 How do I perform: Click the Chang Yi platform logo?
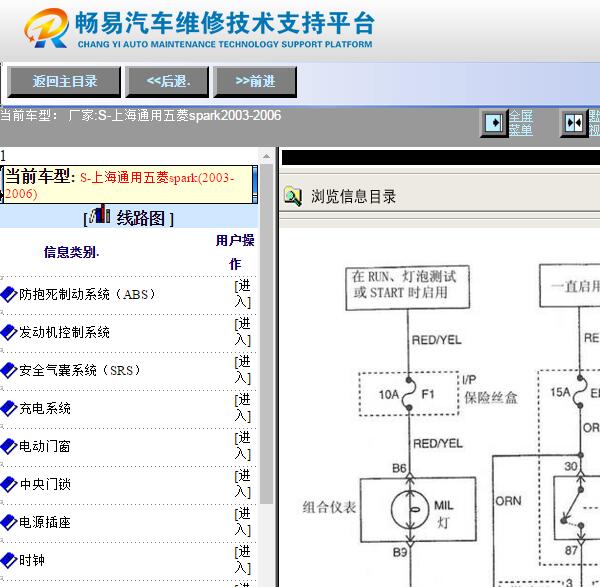click(47, 28)
